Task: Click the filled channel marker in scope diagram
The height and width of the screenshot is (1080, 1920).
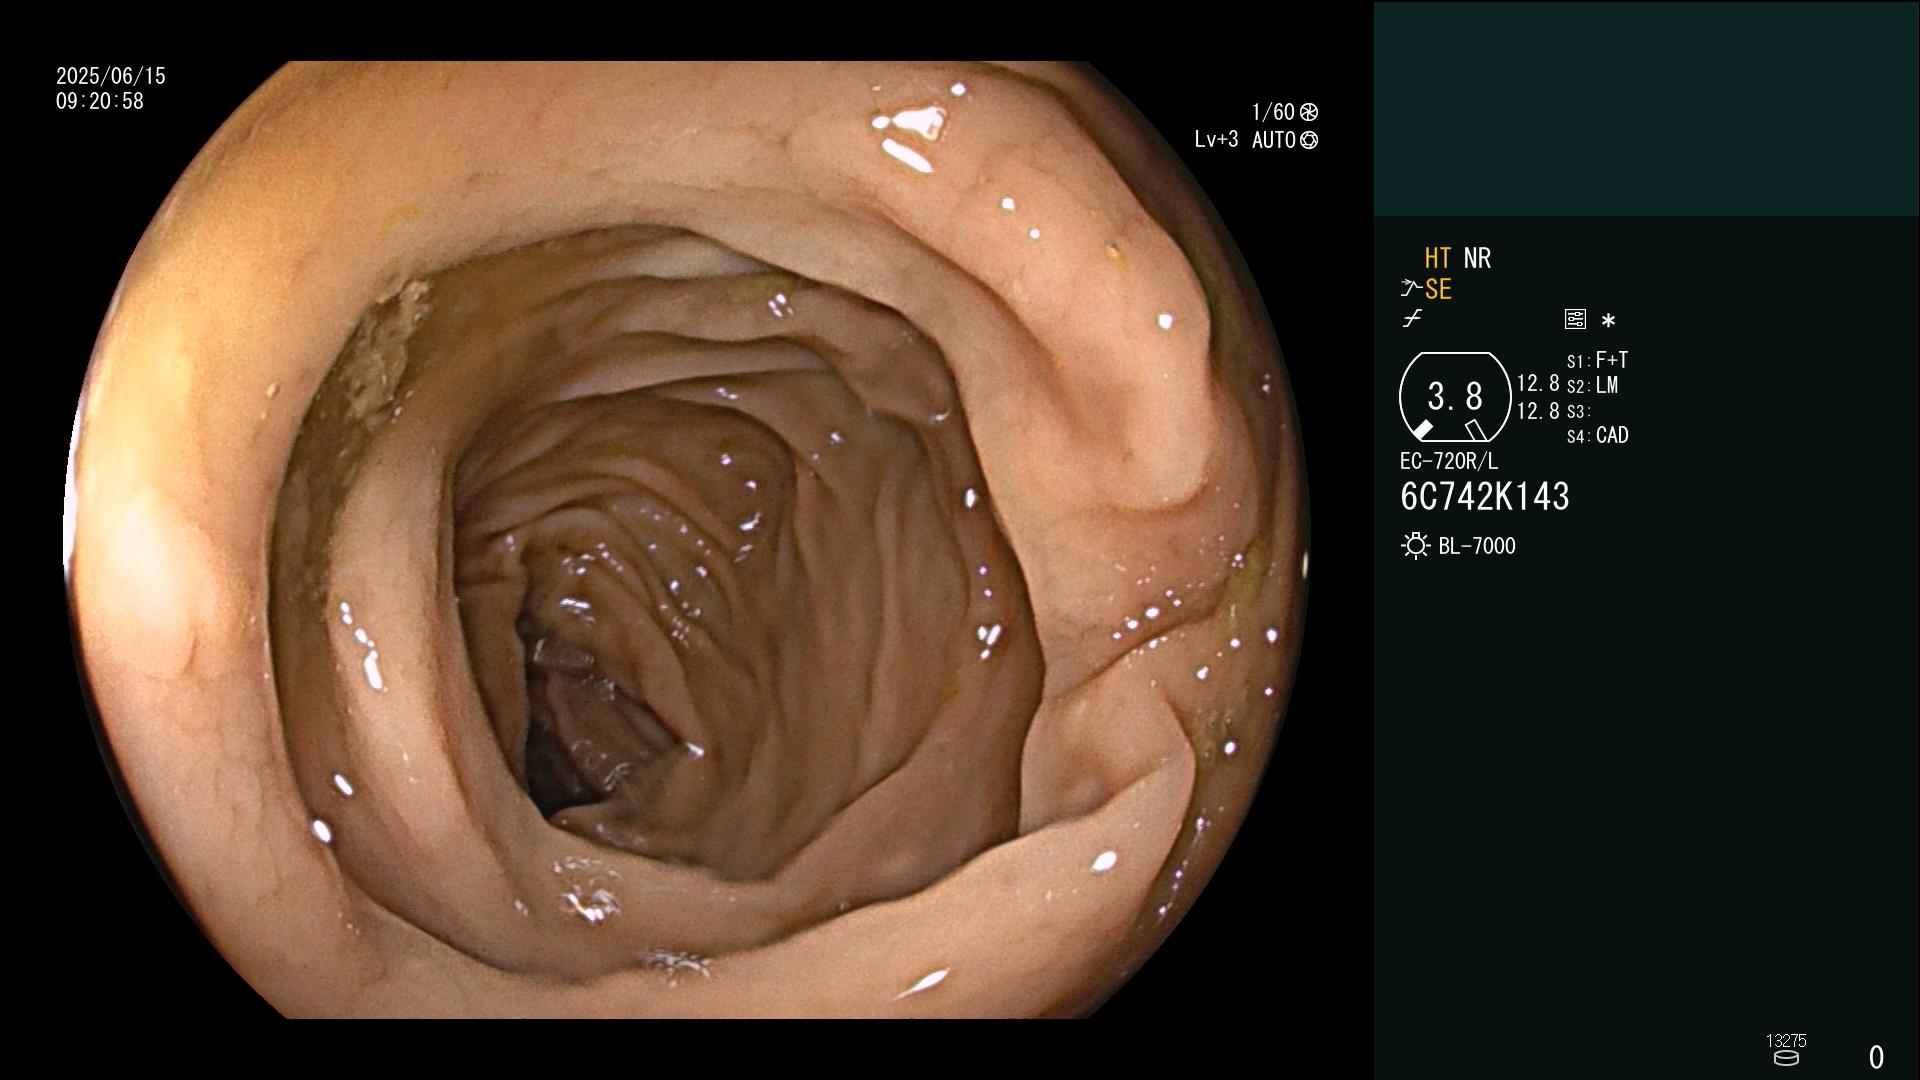Action: tap(1422, 430)
